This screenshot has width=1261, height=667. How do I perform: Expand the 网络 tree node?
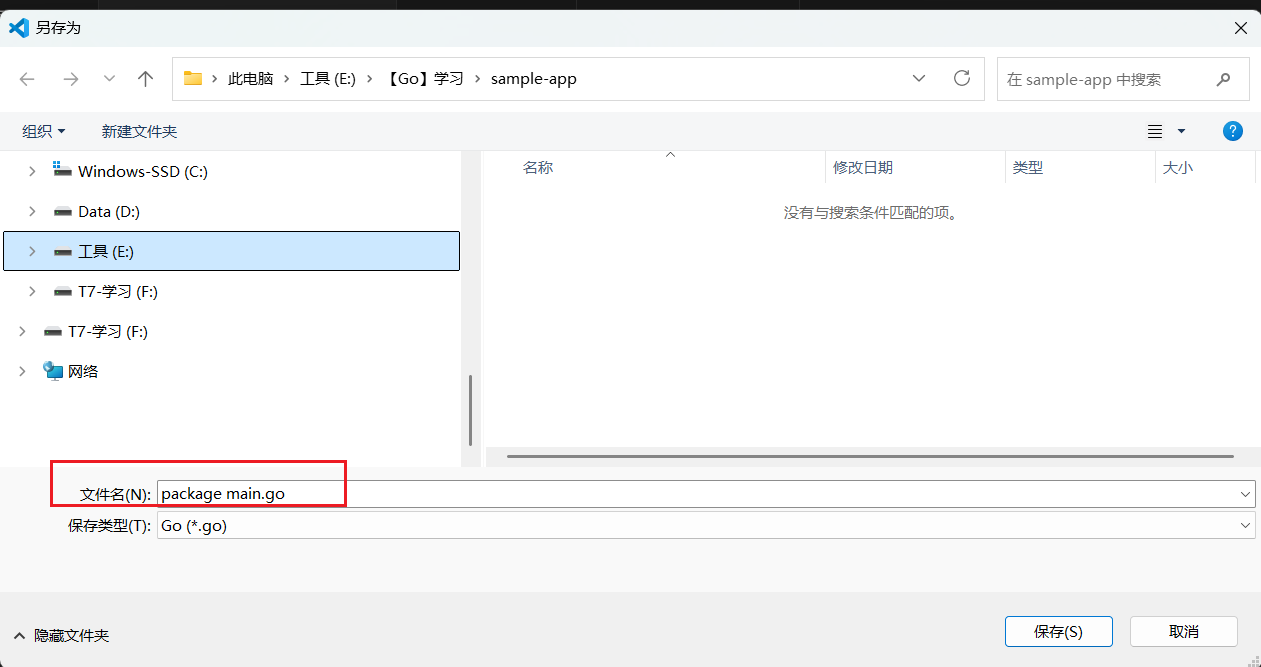(23, 371)
